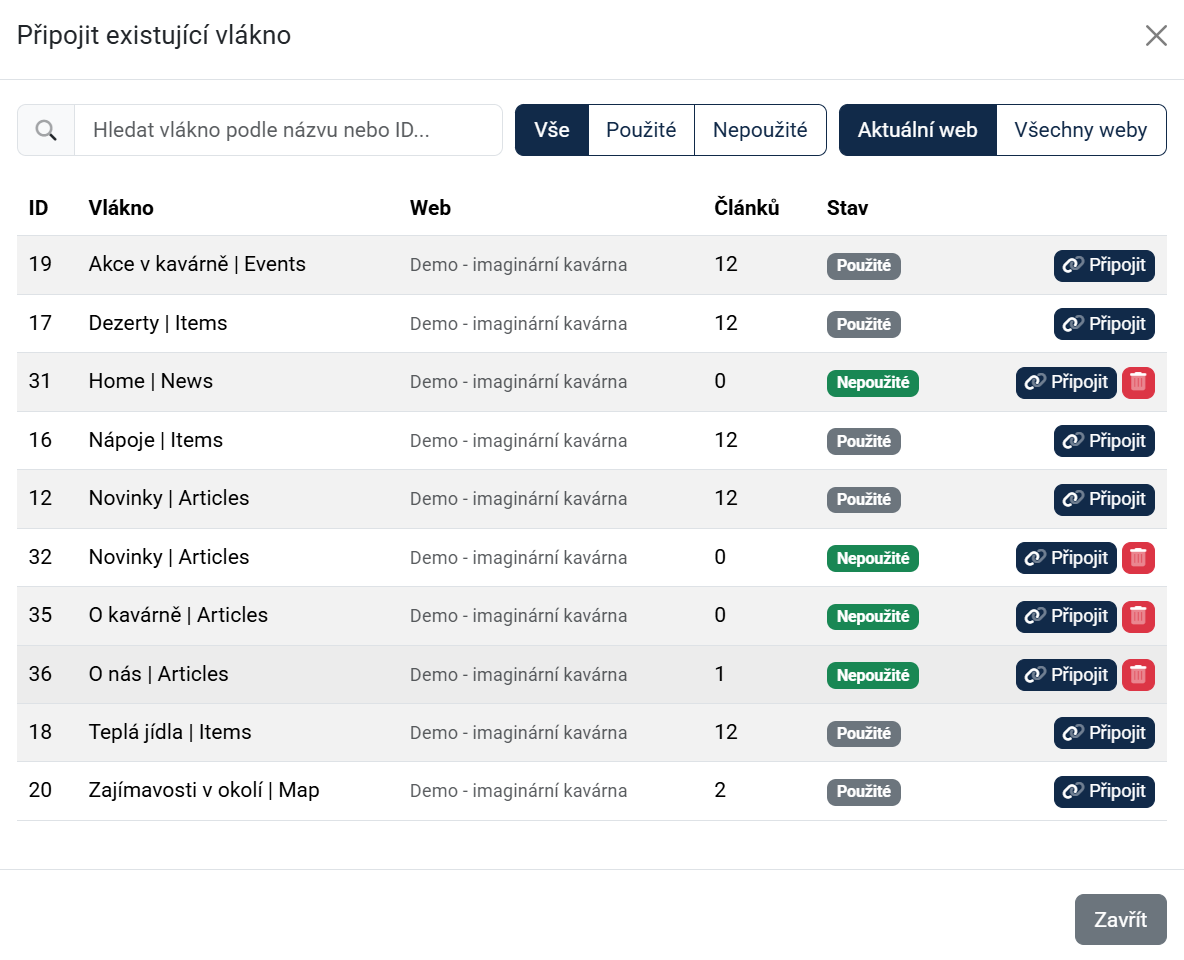Click the Zavřít button
Viewport: 1184px width, 960px height.
point(1121,919)
